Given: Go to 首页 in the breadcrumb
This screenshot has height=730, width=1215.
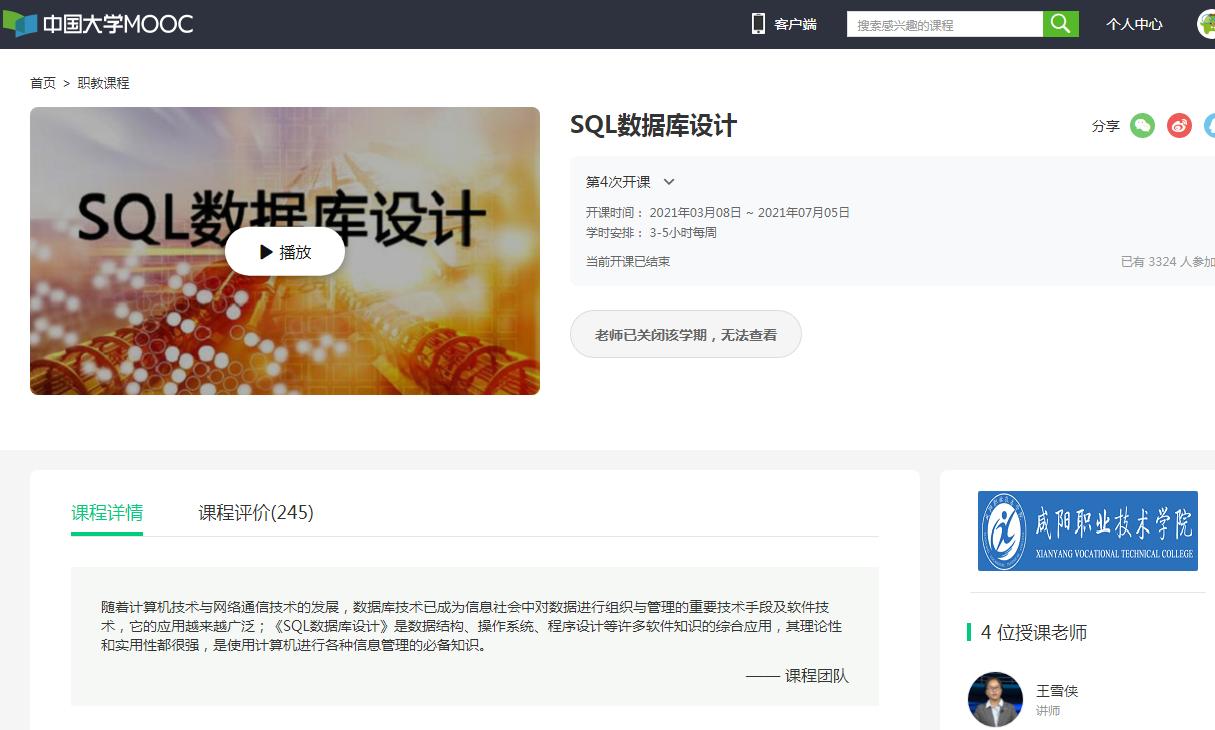Looking at the screenshot, I should (43, 83).
